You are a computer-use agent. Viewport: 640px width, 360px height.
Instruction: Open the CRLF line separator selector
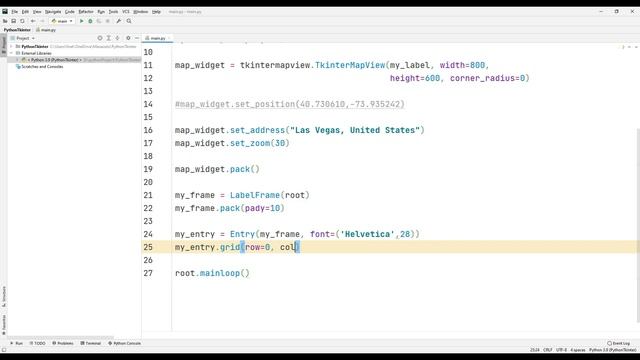click(548, 350)
